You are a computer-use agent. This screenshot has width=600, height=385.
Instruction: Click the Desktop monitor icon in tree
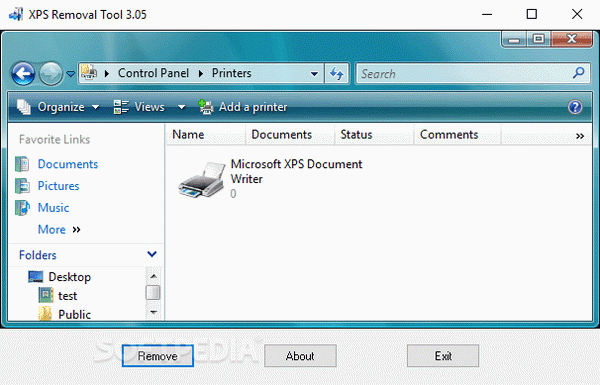(36, 276)
